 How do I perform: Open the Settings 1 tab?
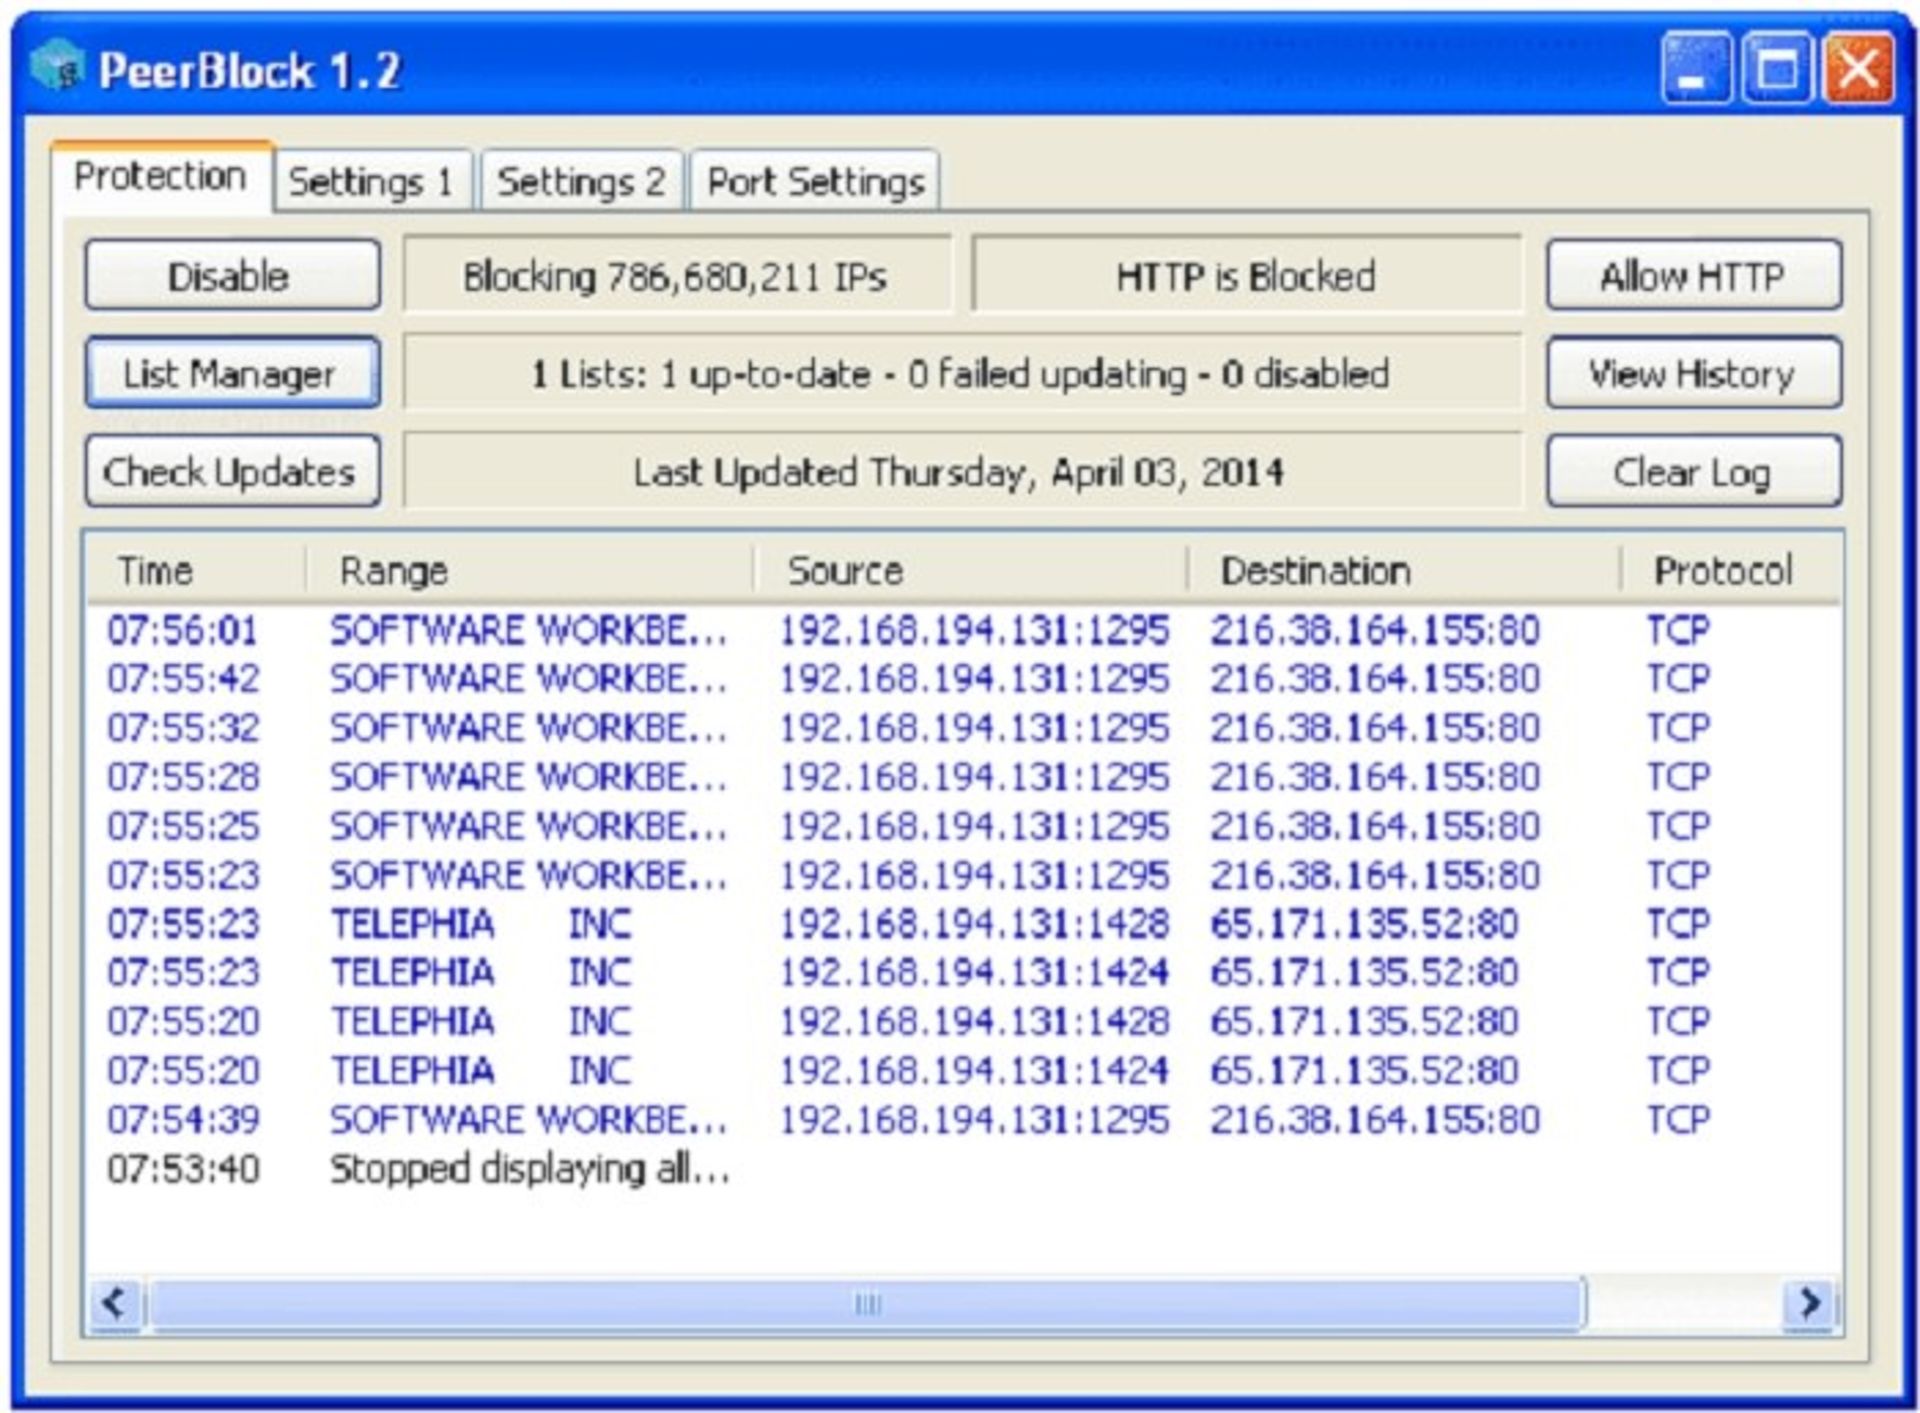(x=371, y=181)
